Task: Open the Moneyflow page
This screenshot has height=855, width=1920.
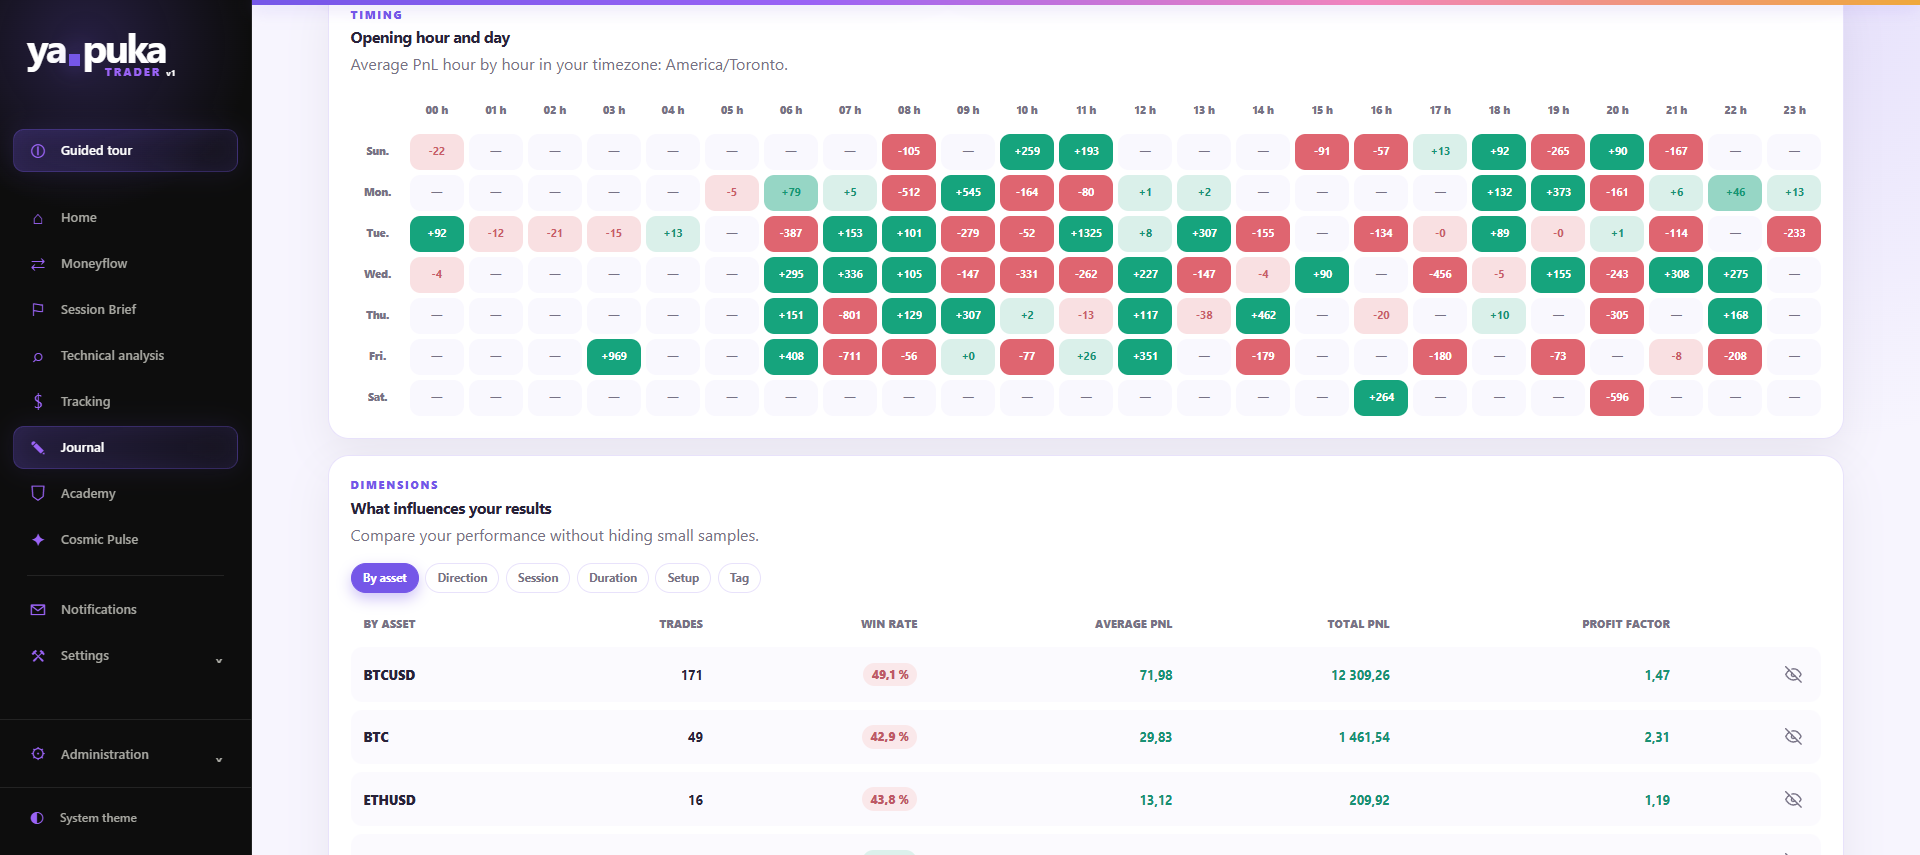Action: click(125, 264)
